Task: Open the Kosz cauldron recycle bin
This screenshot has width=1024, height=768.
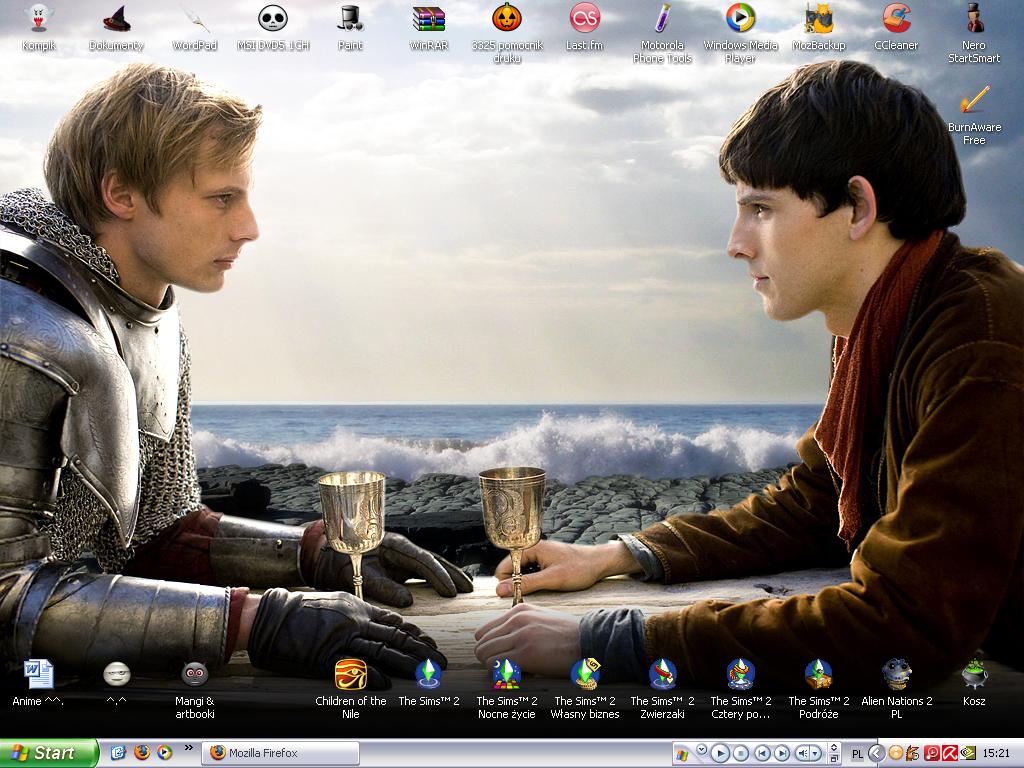Action: pos(974,683)
